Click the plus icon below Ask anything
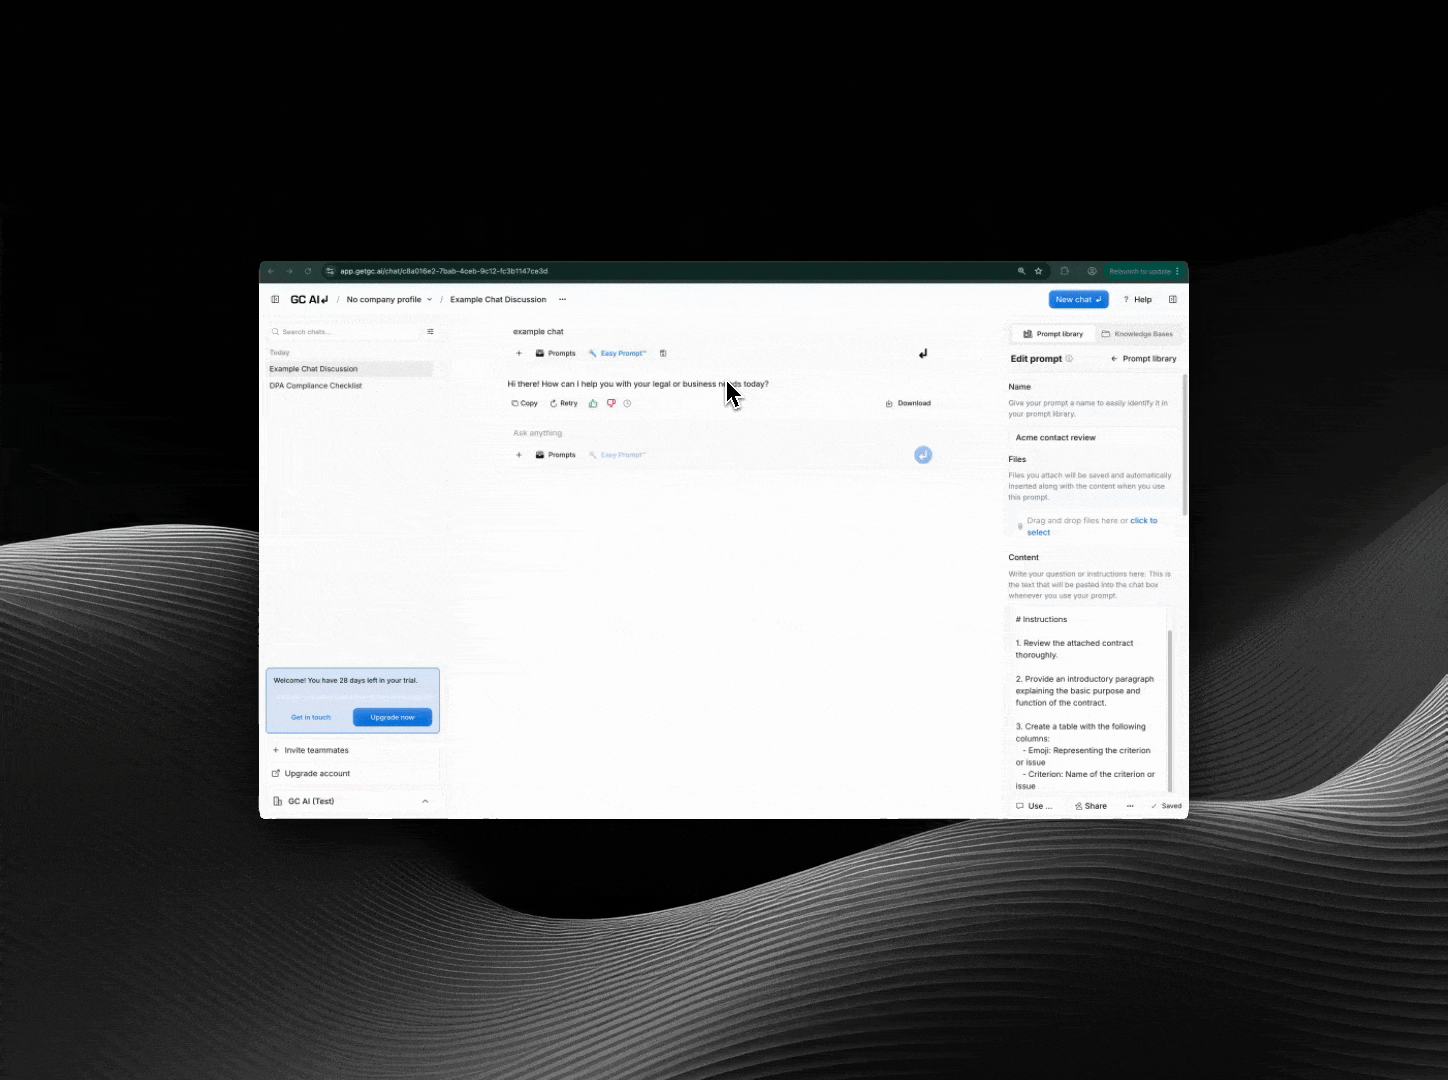The height and width of the screenshot is (1080, 1448). (x=518, y=455)
